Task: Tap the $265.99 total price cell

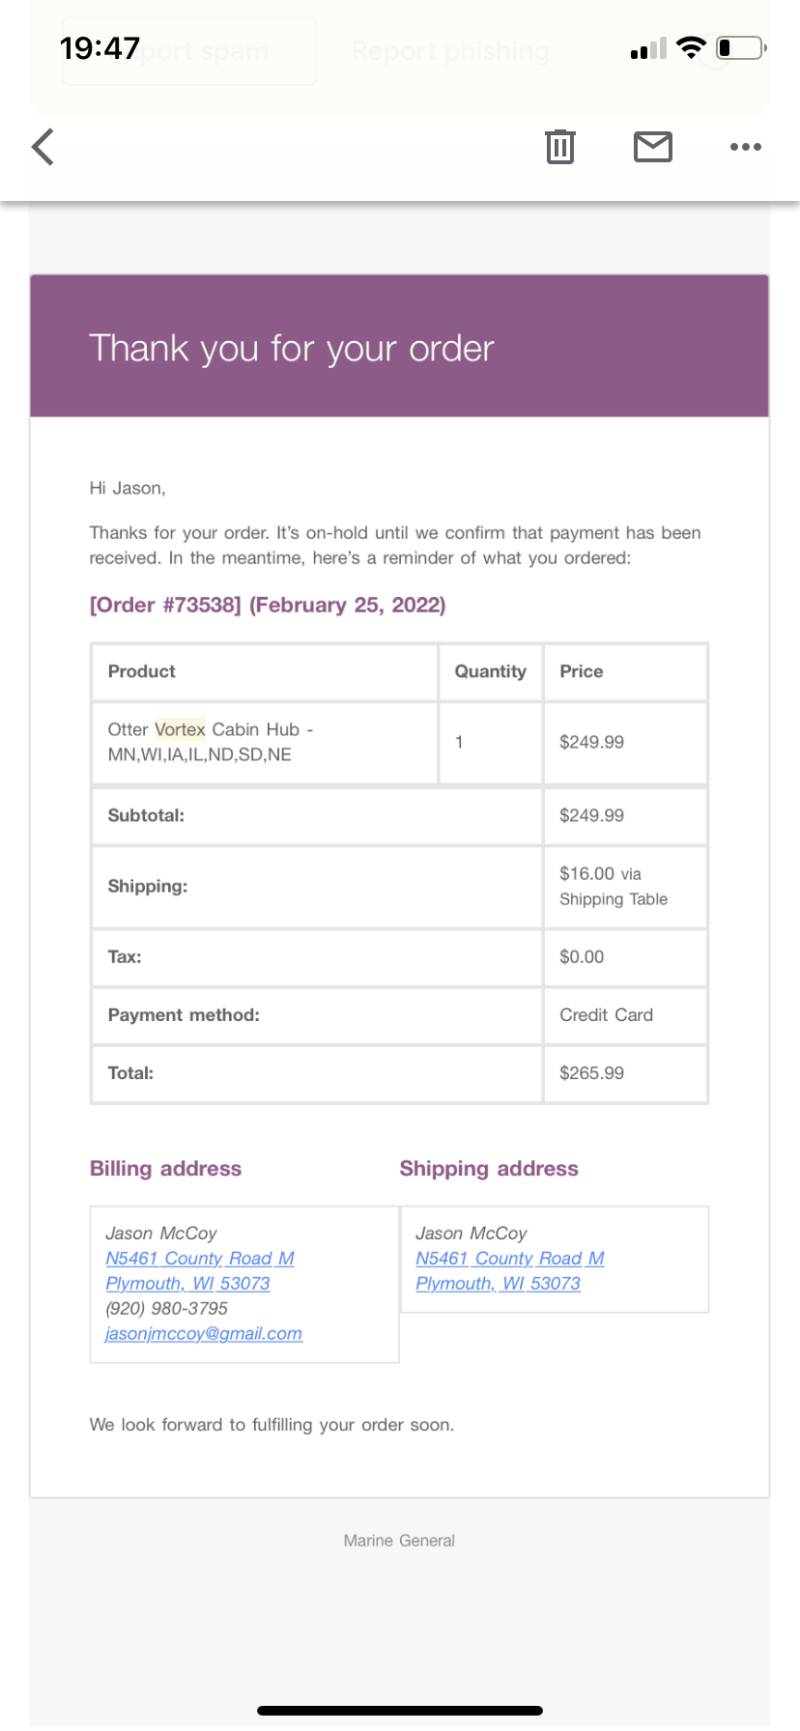Action: 626,1073
